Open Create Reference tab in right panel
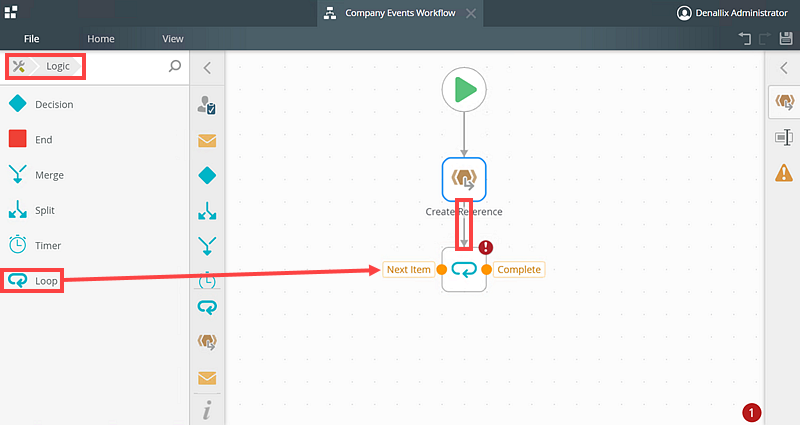800x425 pixels. click(x=784, y=102)
